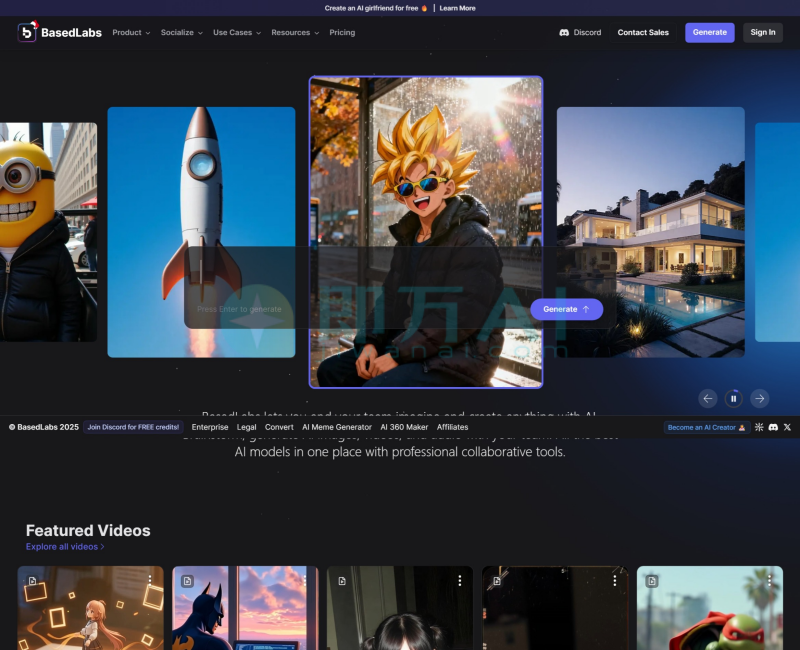Click the Sign In button
The width and height of the screenshot is (800, 650).
tap(762, 32)
